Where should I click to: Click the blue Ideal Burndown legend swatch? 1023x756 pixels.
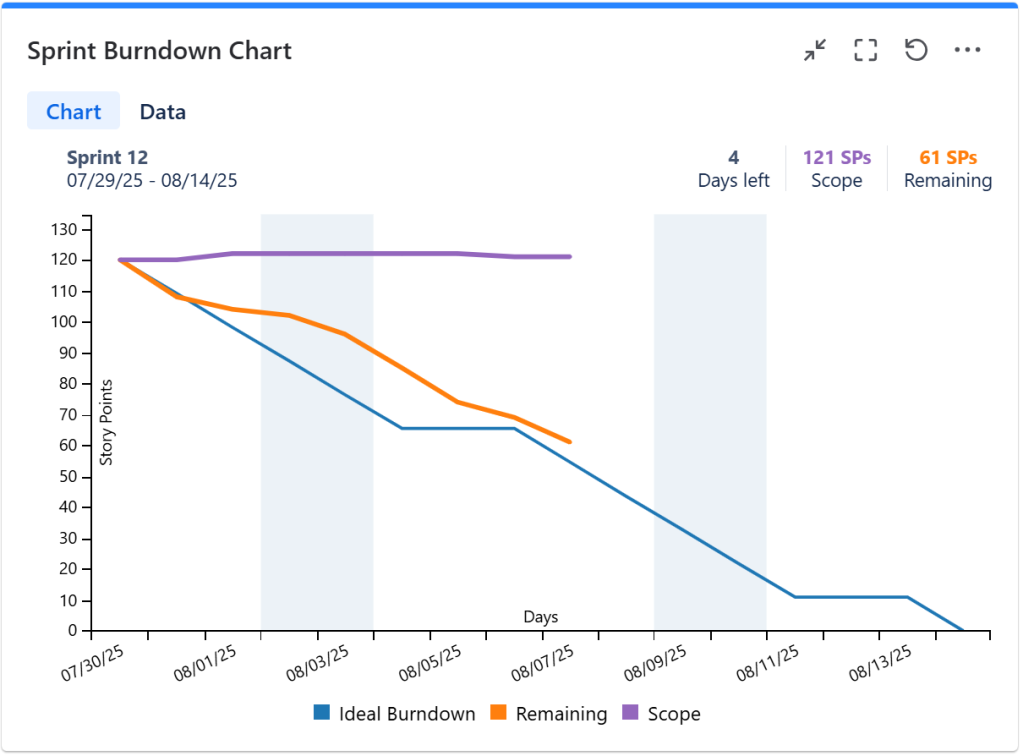pyautogui.click(x=322, y=712)
